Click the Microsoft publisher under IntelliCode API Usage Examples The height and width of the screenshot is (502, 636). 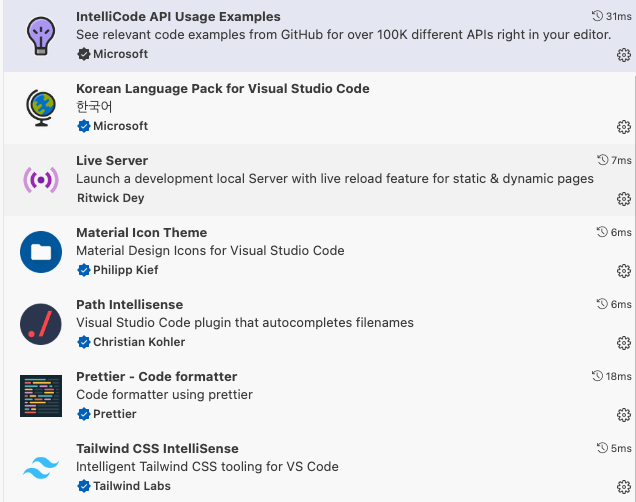[x=120, y=54]
